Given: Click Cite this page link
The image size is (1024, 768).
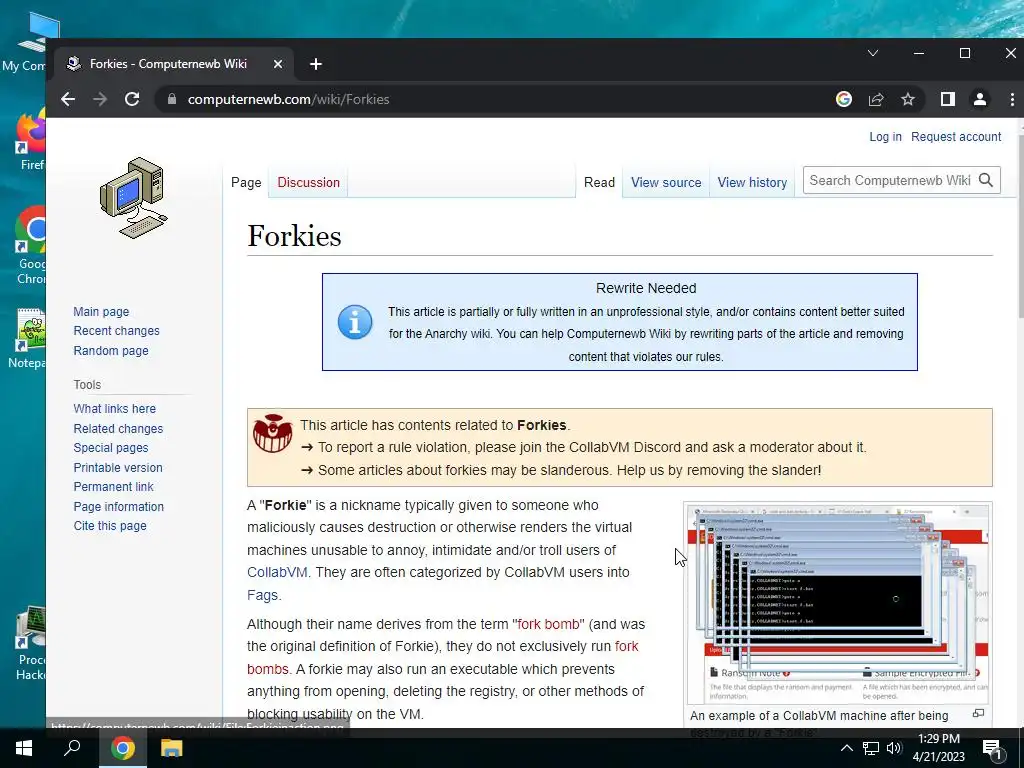Looking at the screenshot, I should [x=110, y=526].
